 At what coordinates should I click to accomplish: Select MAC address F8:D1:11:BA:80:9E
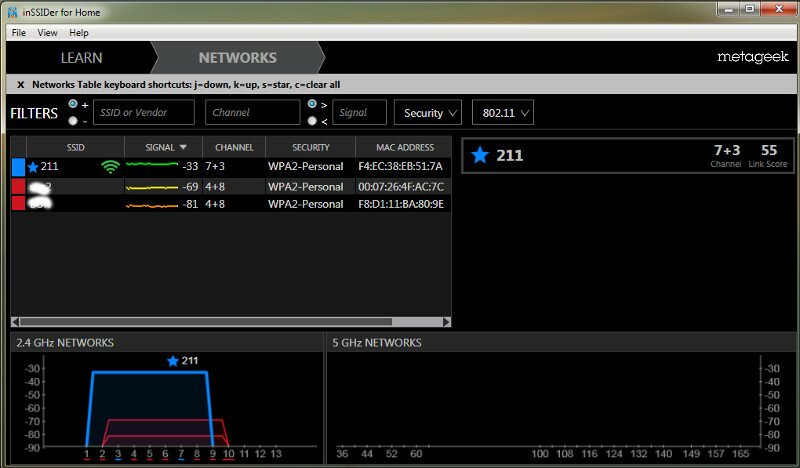(x=401, y=204)
